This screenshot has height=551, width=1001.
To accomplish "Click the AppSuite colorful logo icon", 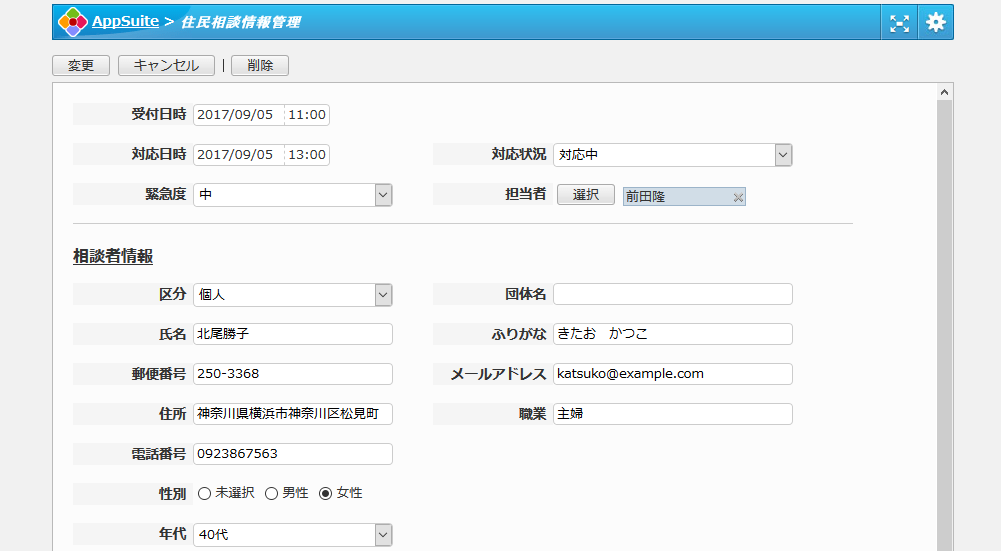I will (72, 22).
